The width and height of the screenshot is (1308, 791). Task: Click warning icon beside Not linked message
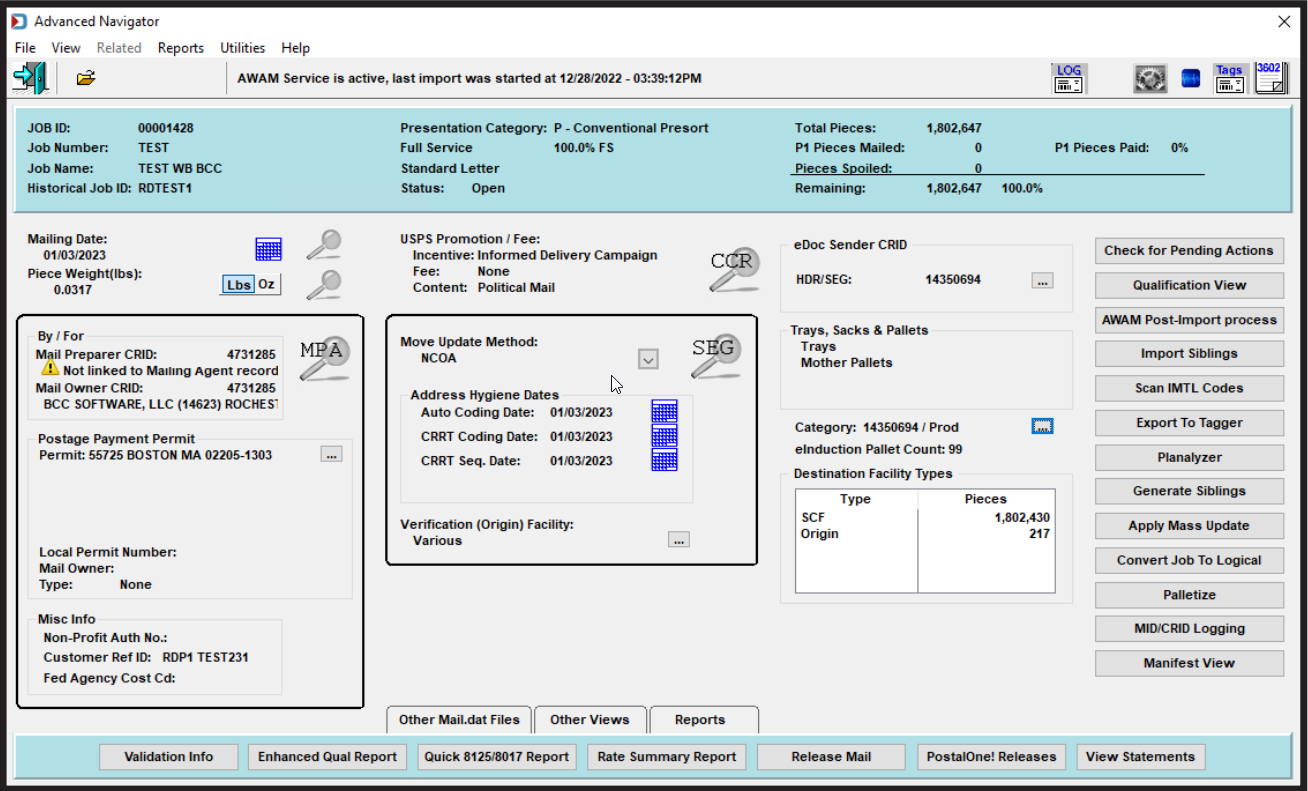click(x=50, y=370)
